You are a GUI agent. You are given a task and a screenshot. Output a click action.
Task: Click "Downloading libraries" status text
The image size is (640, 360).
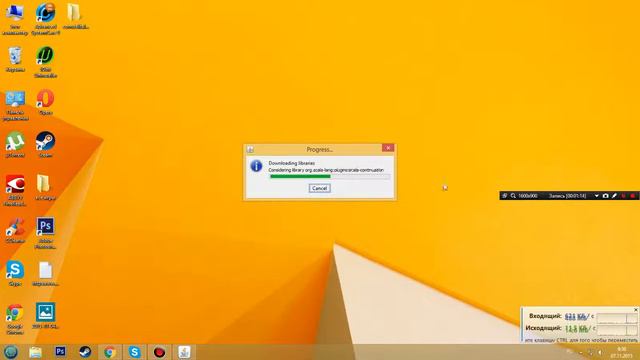pyautogui.click(x=291, y=163)
